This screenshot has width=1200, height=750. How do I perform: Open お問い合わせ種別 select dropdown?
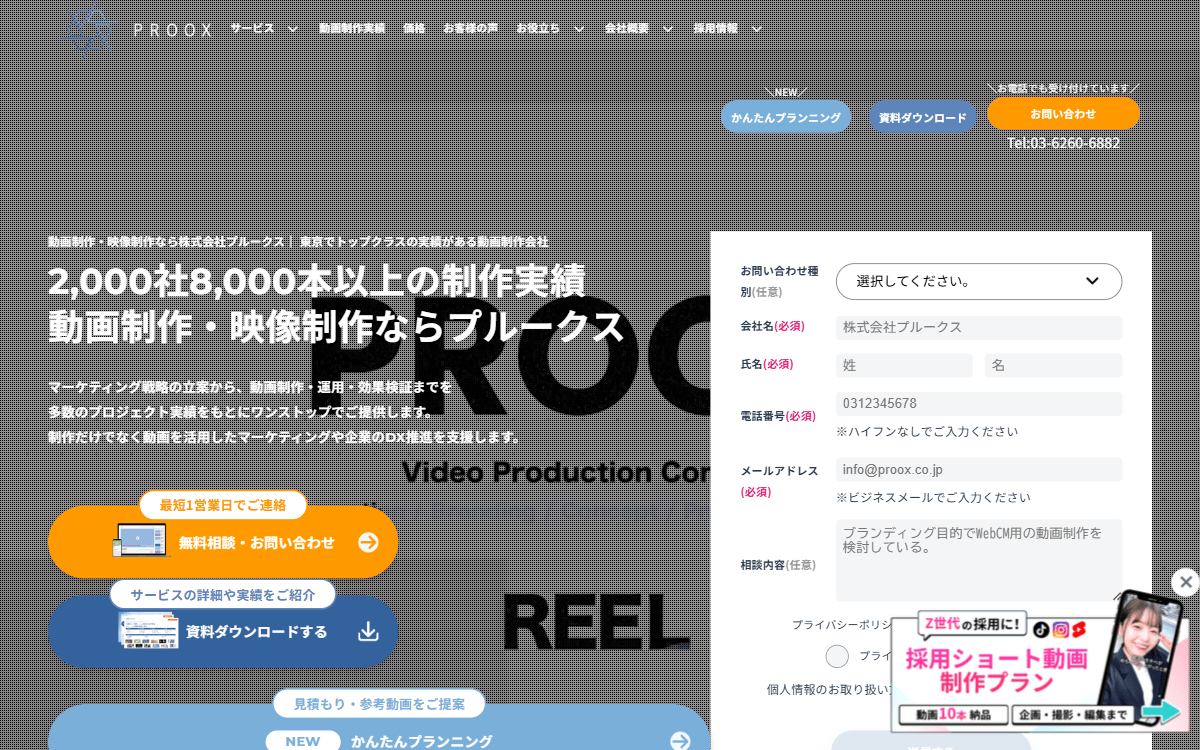click(979, 281)
